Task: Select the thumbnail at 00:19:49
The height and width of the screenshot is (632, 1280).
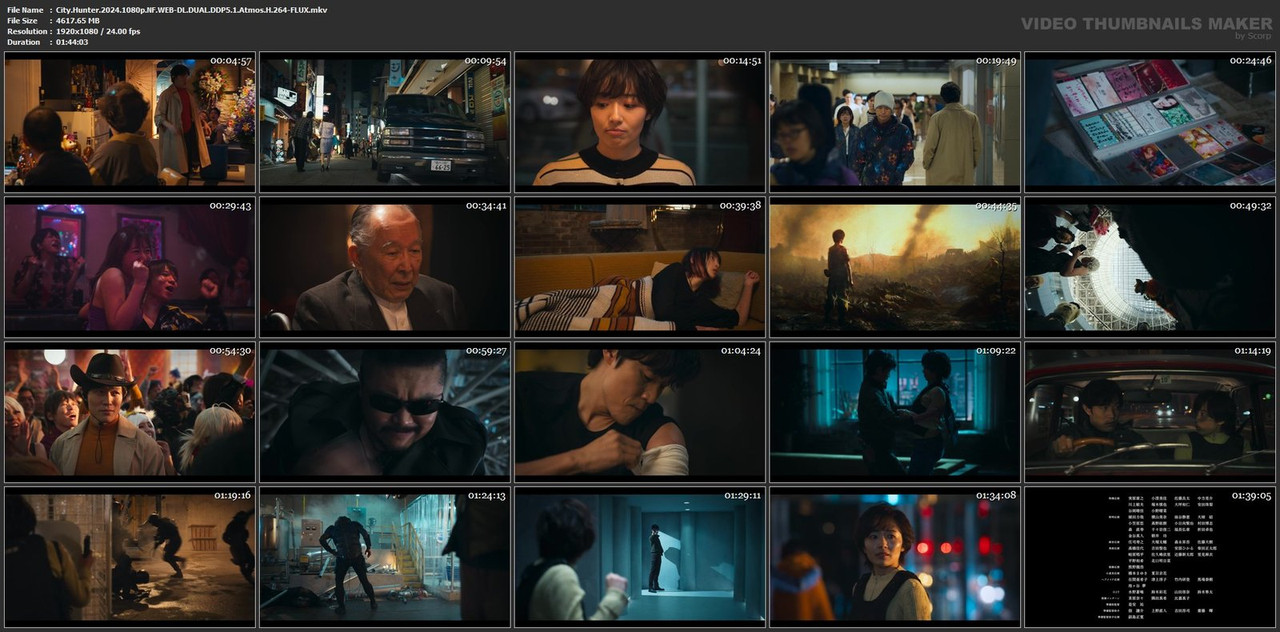Action: pos(895,120)
